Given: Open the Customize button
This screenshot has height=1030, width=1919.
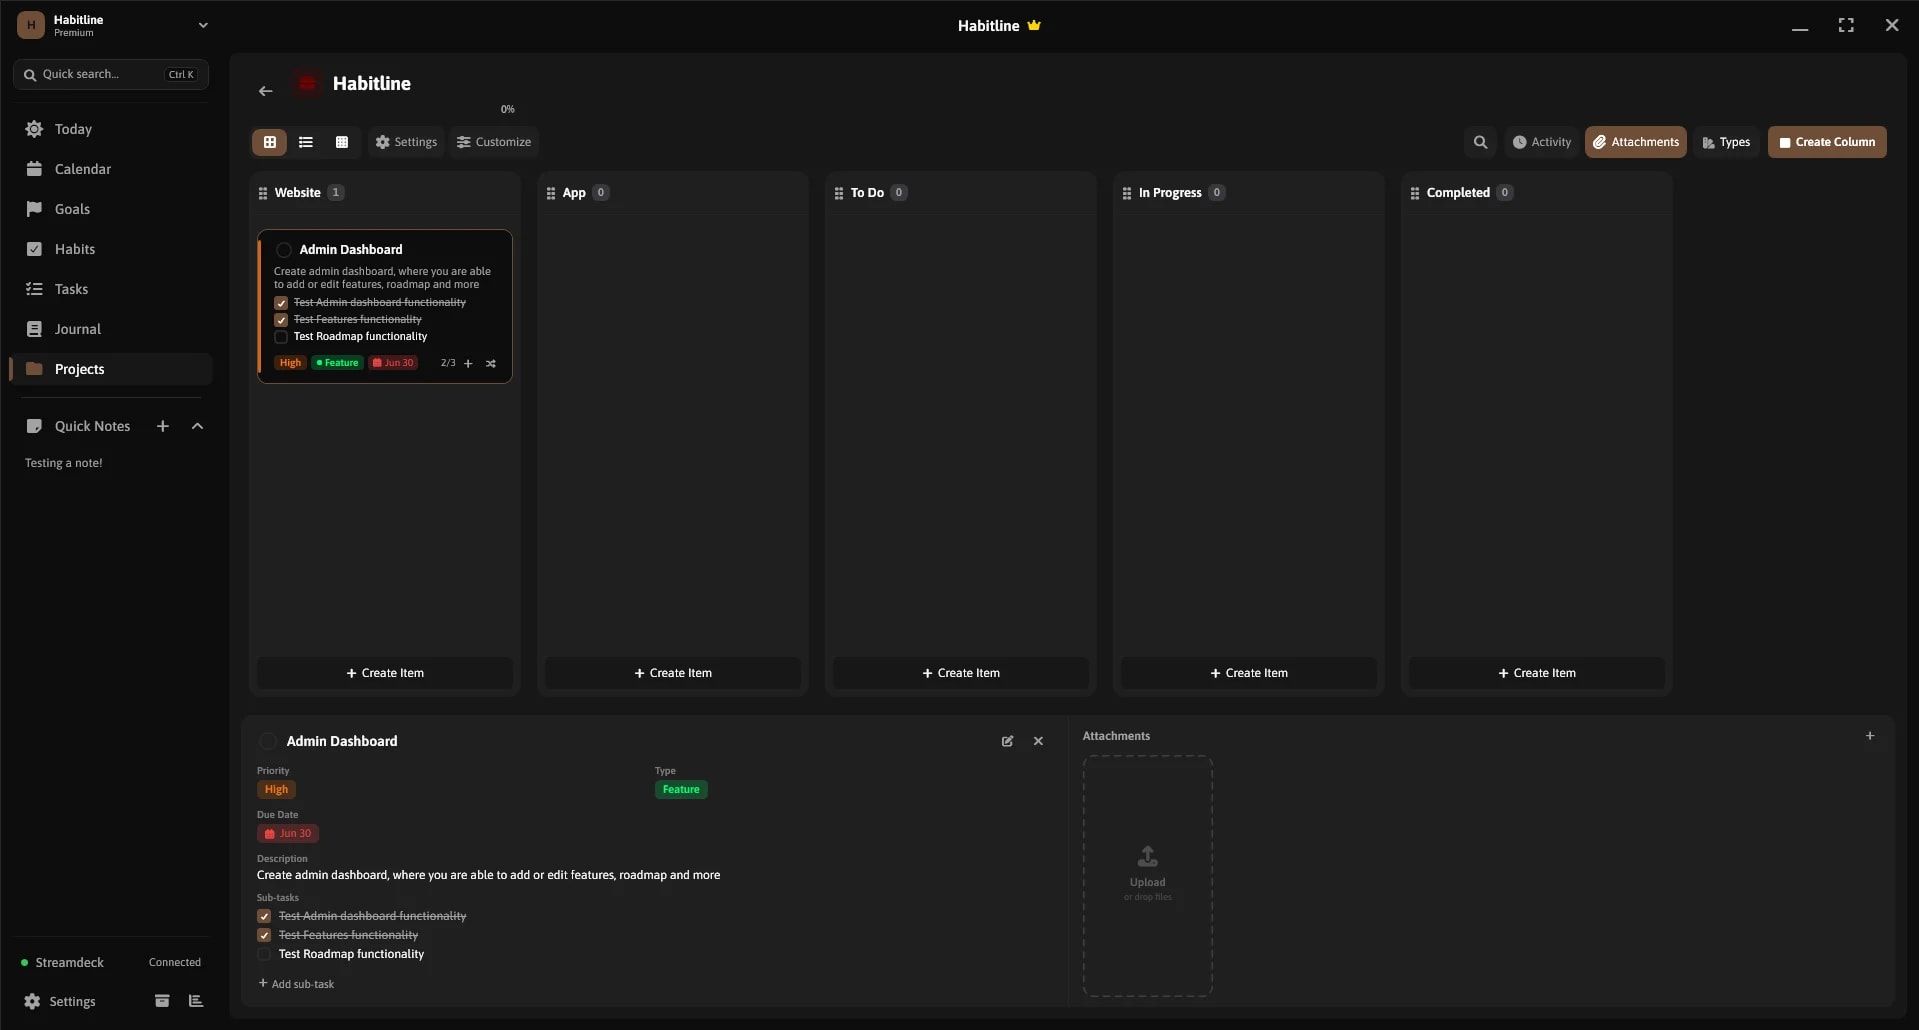Looking at the screenshot, I should (x=494, y=142).
